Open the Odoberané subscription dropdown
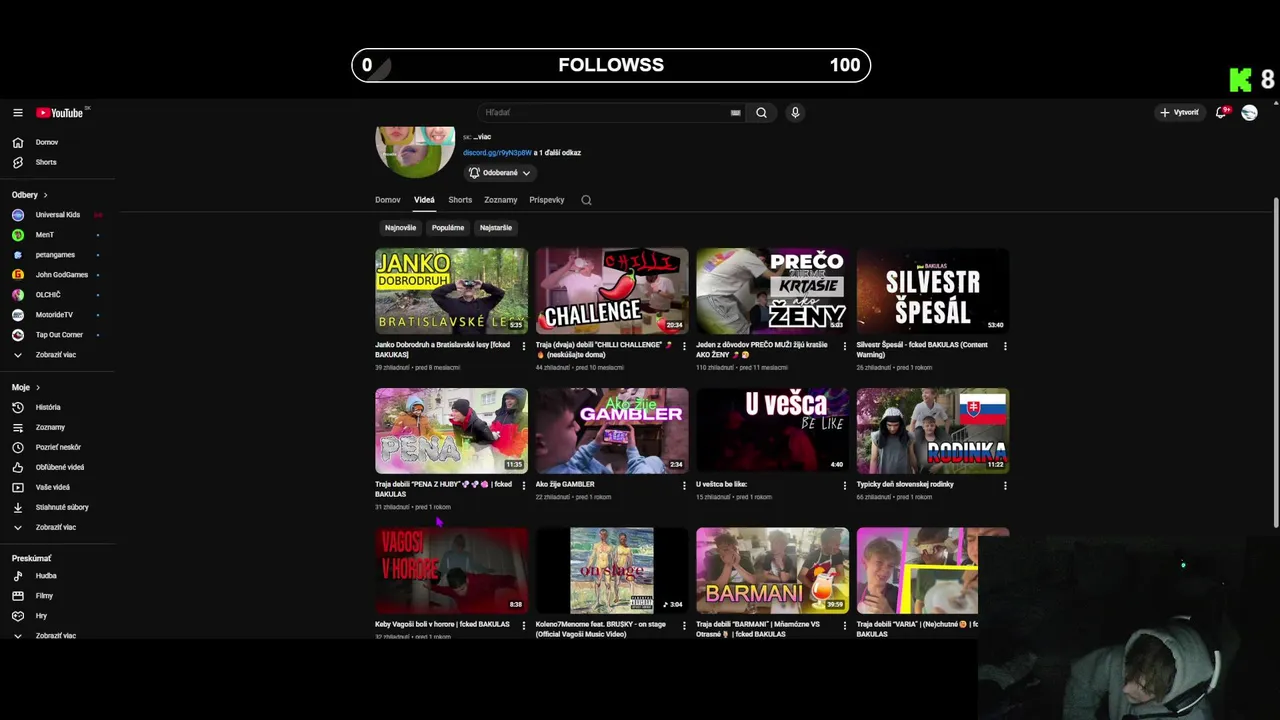This screenshot has width=1280, height=720. point(499,173)
